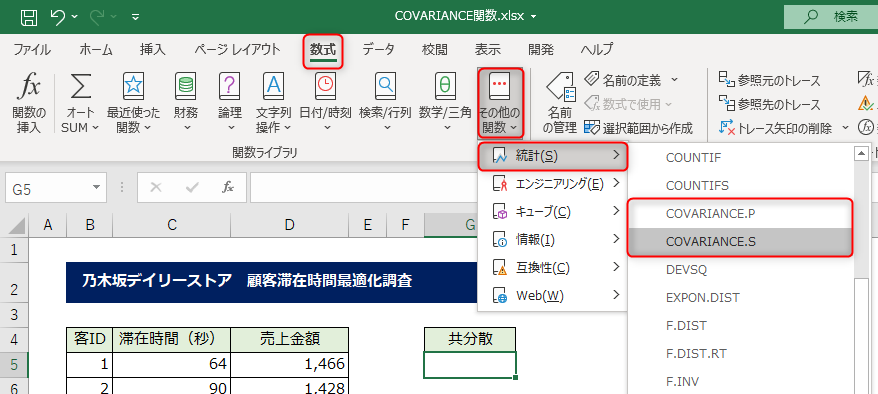This screenshot has height=394, width=878.
Task: Select row 5 header
Action: [14, 365]
